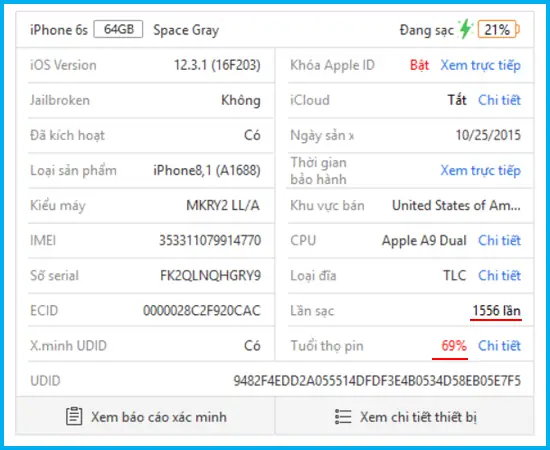This screenshot has width=550, height=450.
Task: Click the green charging lightning bolt icon
Action: point(466,29)
